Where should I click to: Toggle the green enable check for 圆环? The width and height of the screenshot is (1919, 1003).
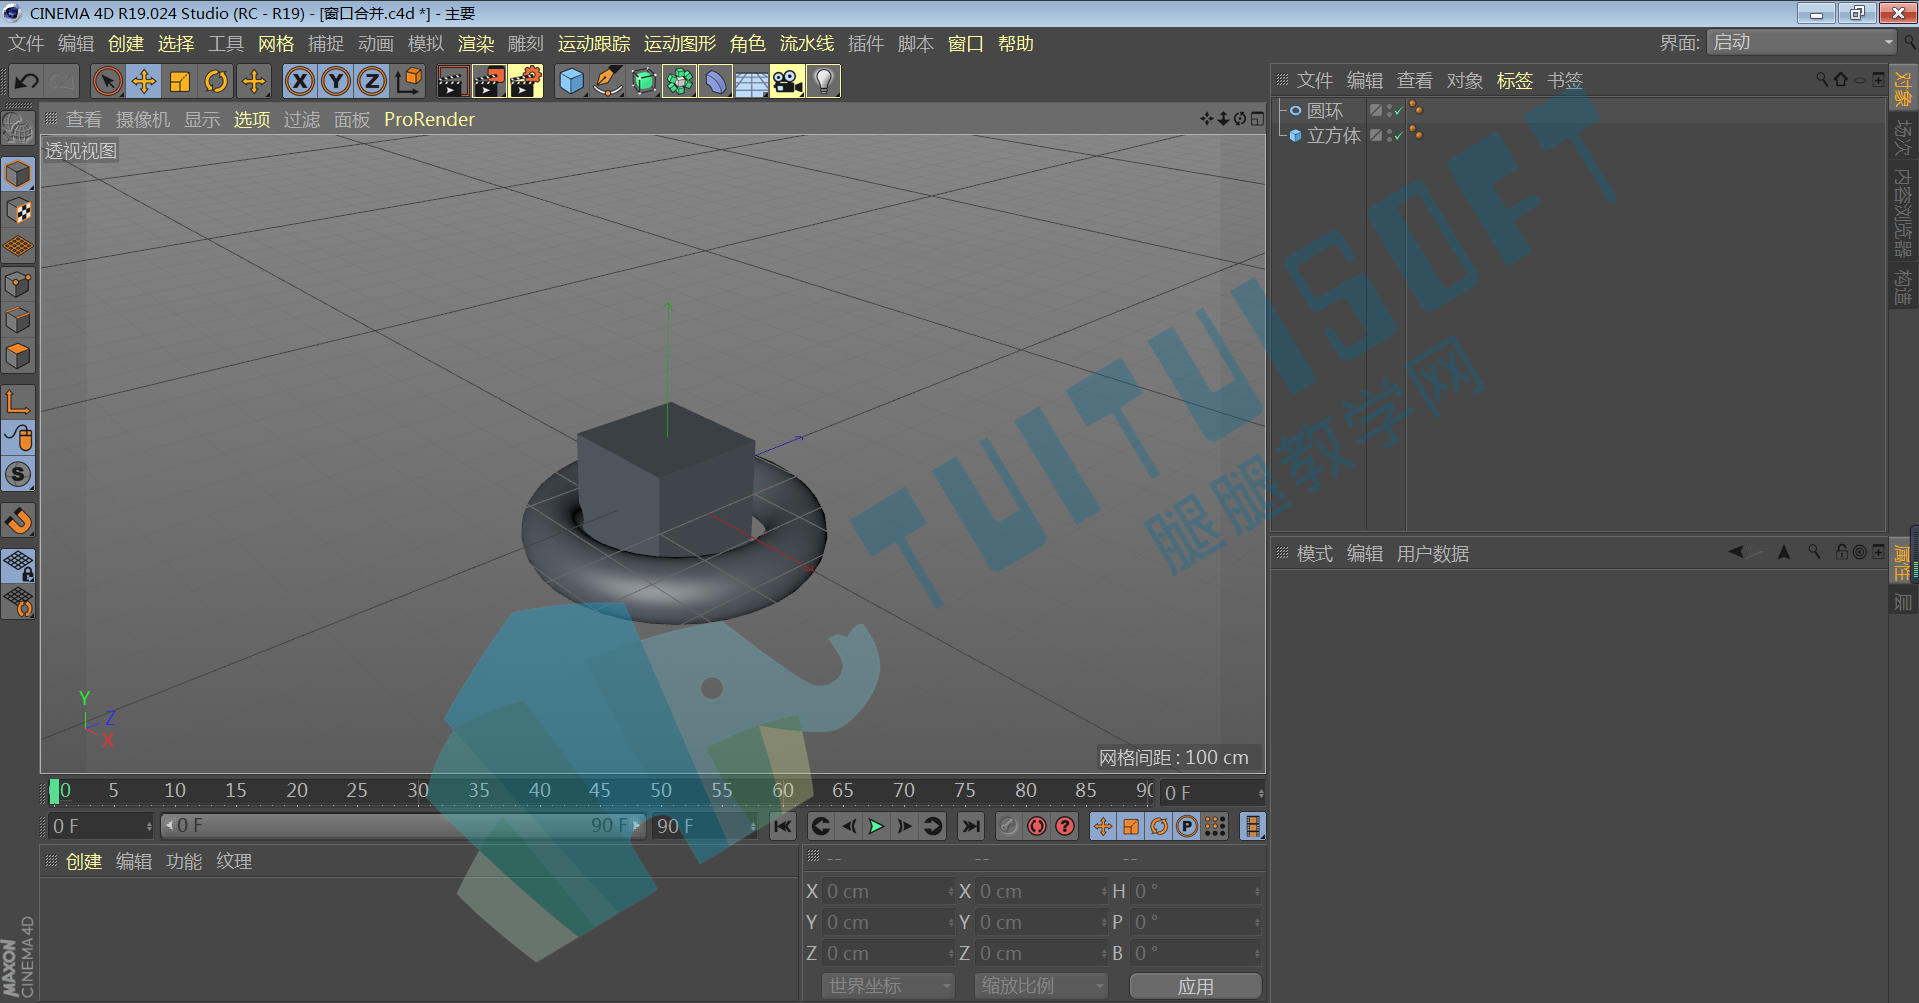[x=1398, y=111]
